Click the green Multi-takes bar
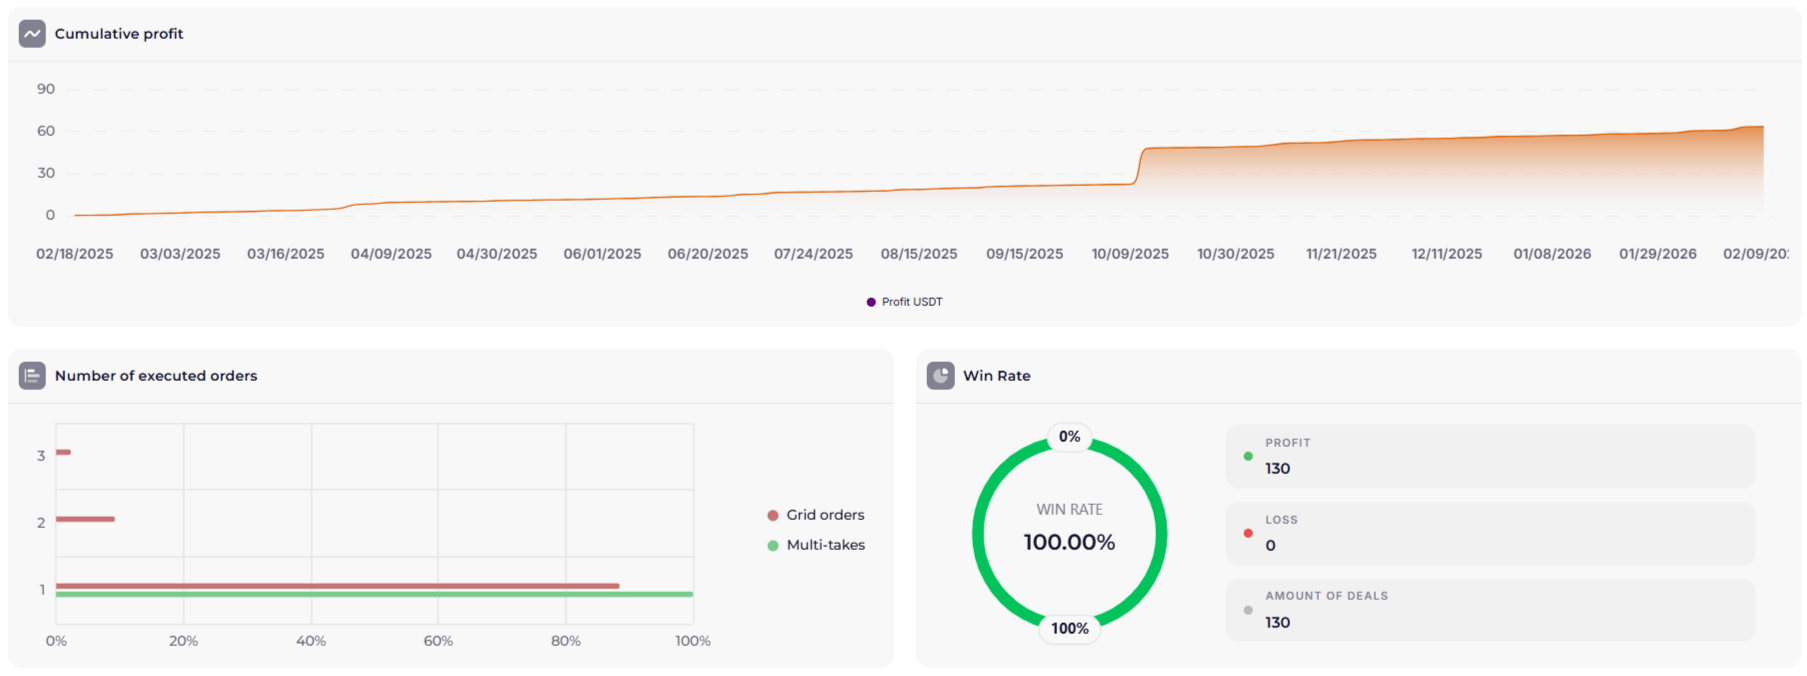 point(374,594)
